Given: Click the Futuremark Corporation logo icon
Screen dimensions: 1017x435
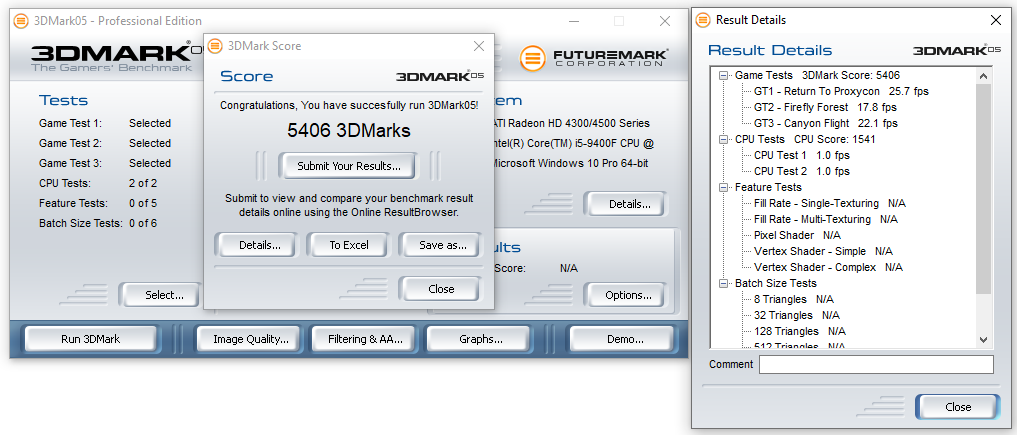Looking at the screenshot, I should [534, 57].
